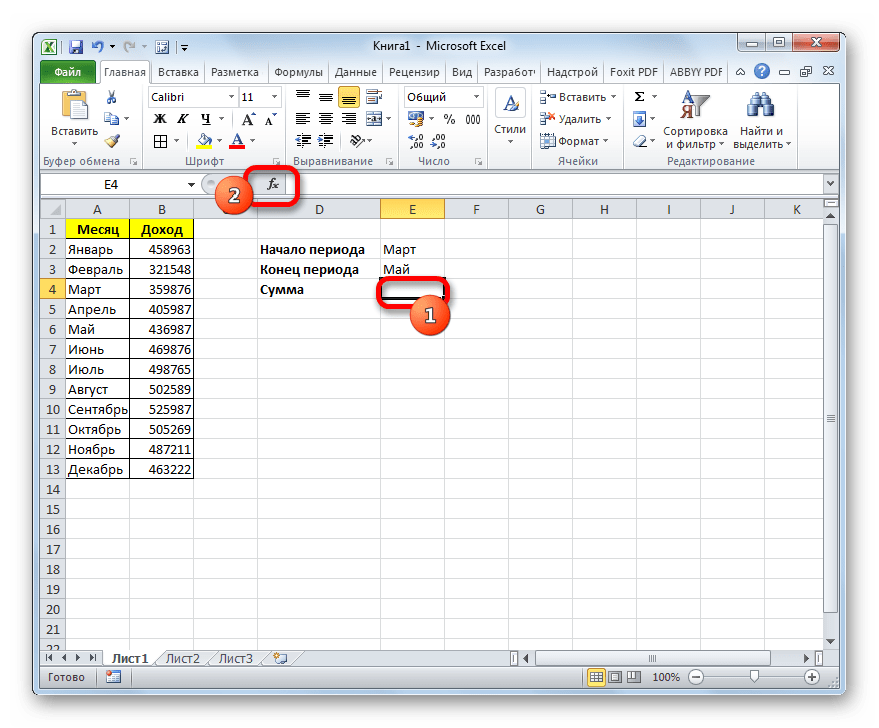The image size is (879, 728).
Task: Click the zoom out minus button
Action: [696, 677]
